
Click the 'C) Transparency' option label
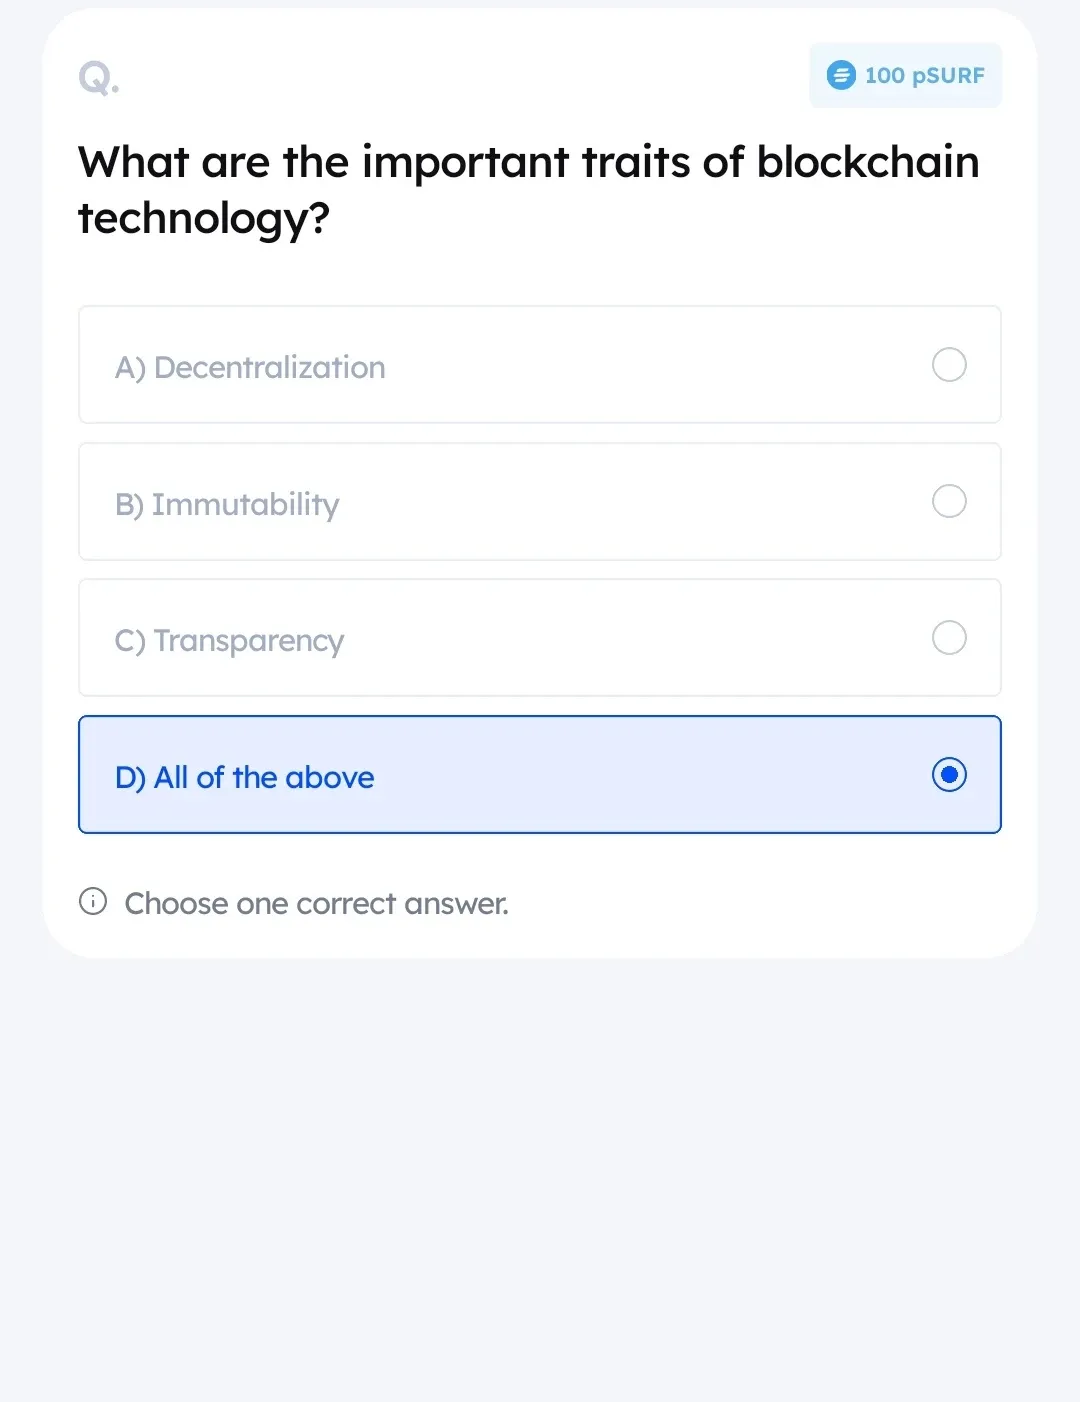tap(229, 640)
